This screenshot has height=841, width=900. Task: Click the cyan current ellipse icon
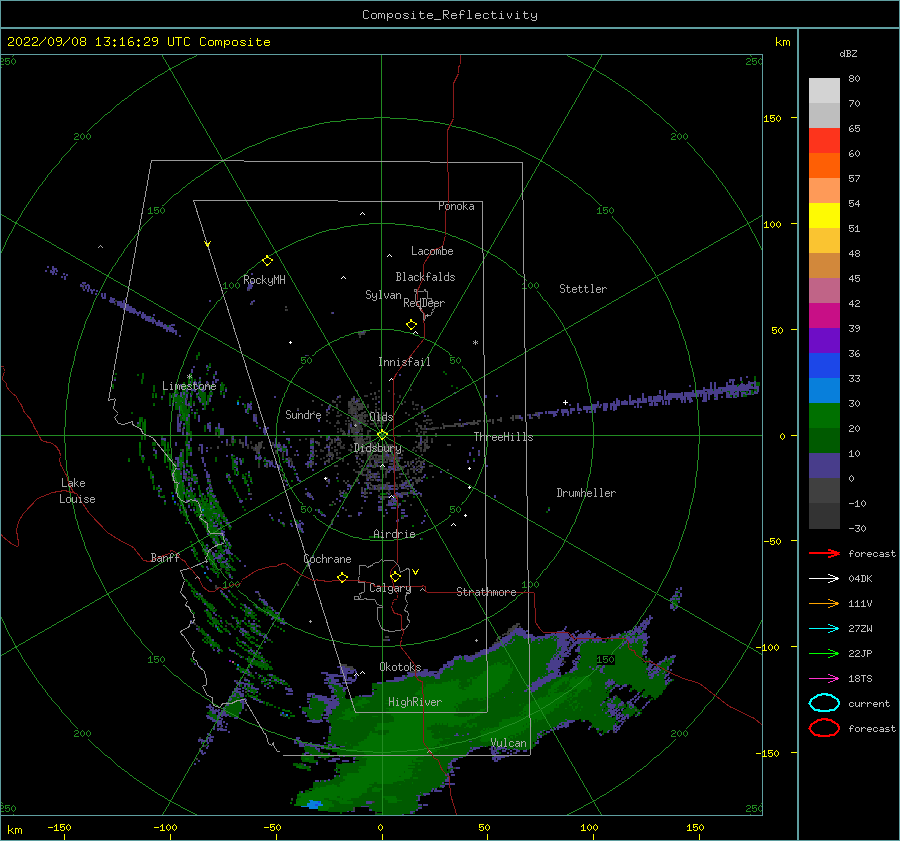pyautogui.click(x=824, y=703)
